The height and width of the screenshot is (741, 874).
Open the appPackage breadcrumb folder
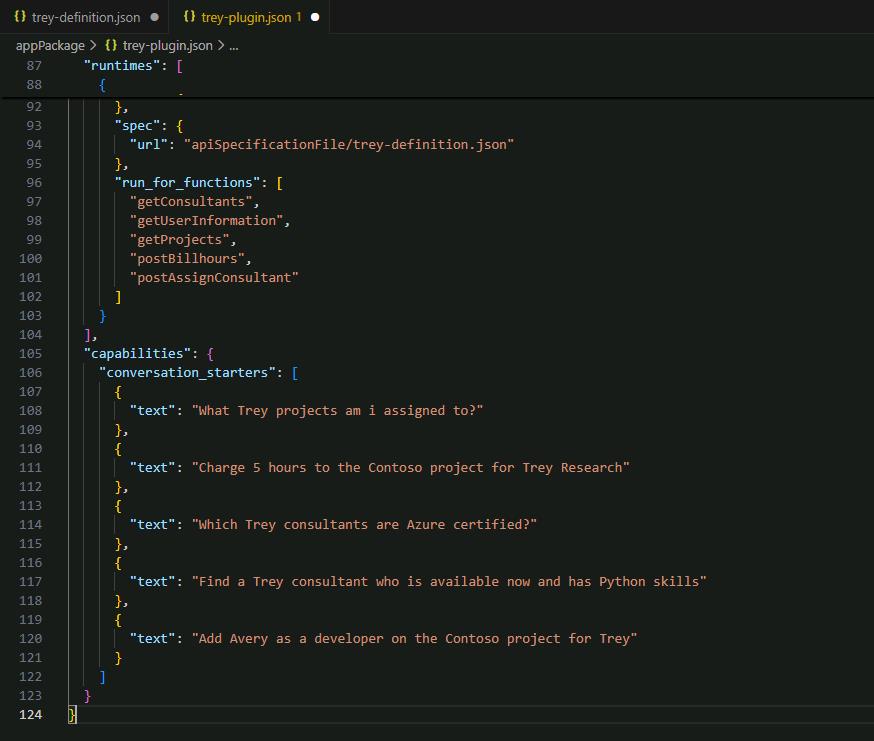coord(50,46)
